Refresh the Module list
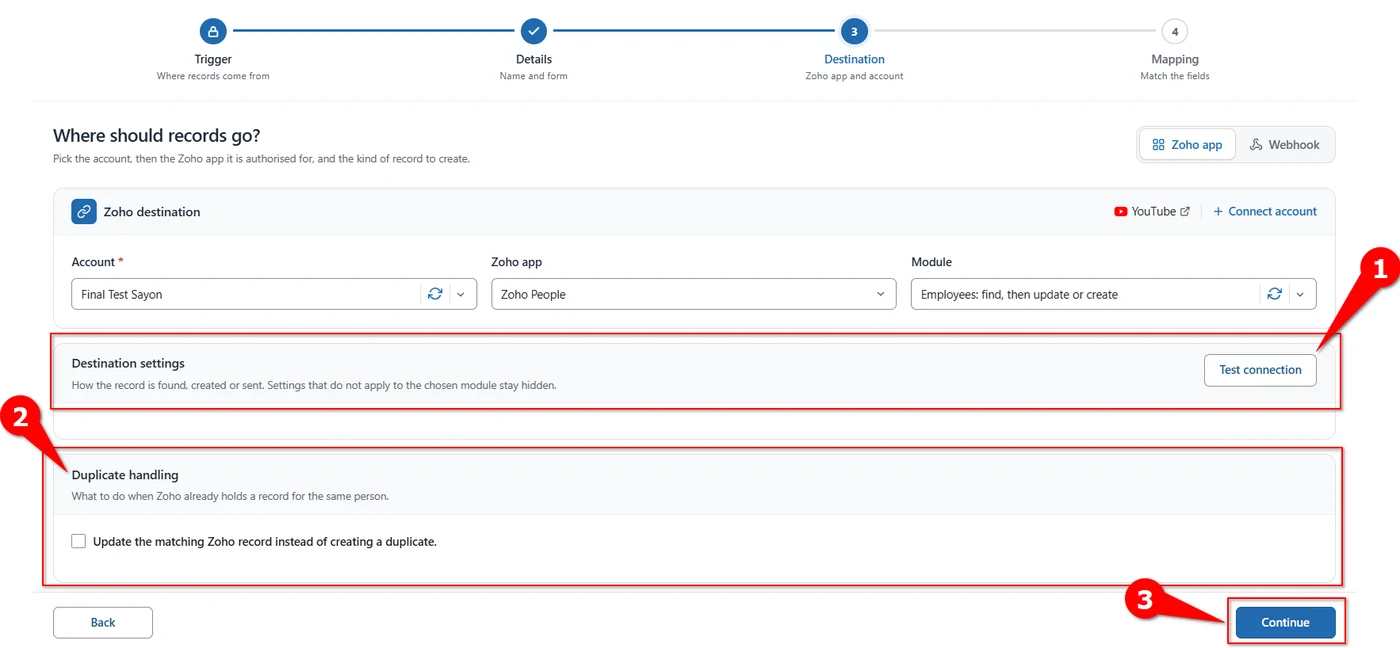Screen dimensions: 1400x648 (1274, 294)
